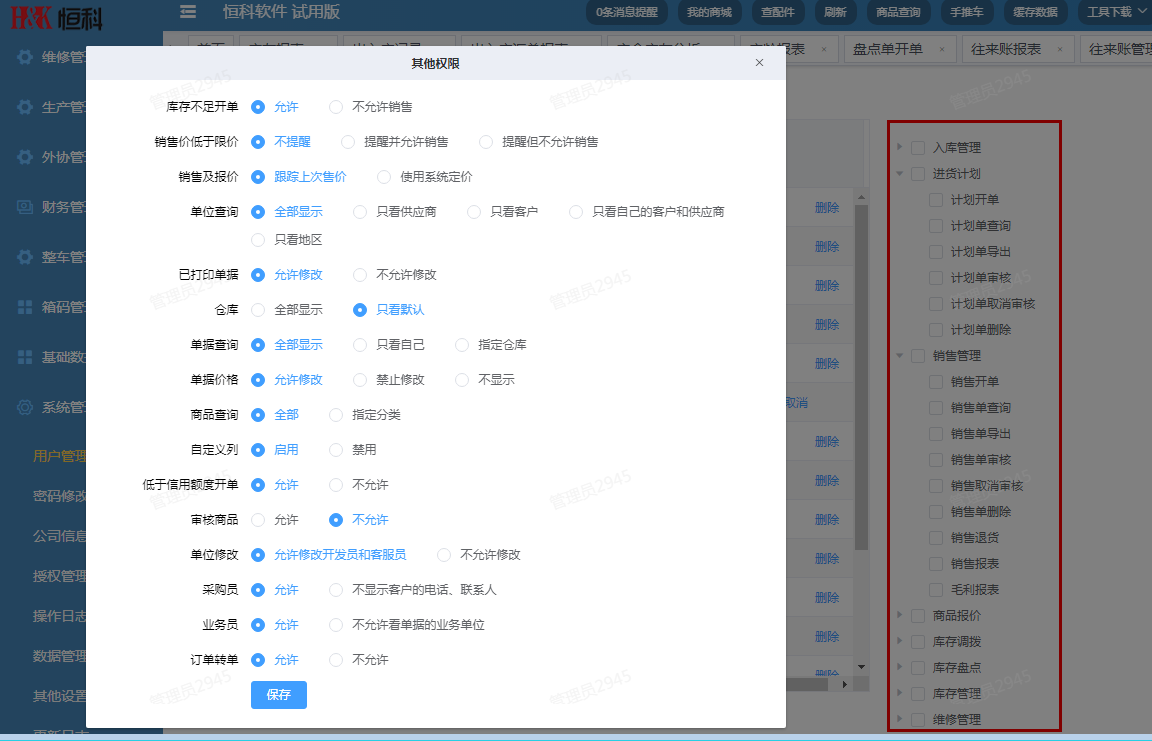1152x741 pixels.
Task: Switch to the 盘点单开单 tab
Action: (889, 47)
